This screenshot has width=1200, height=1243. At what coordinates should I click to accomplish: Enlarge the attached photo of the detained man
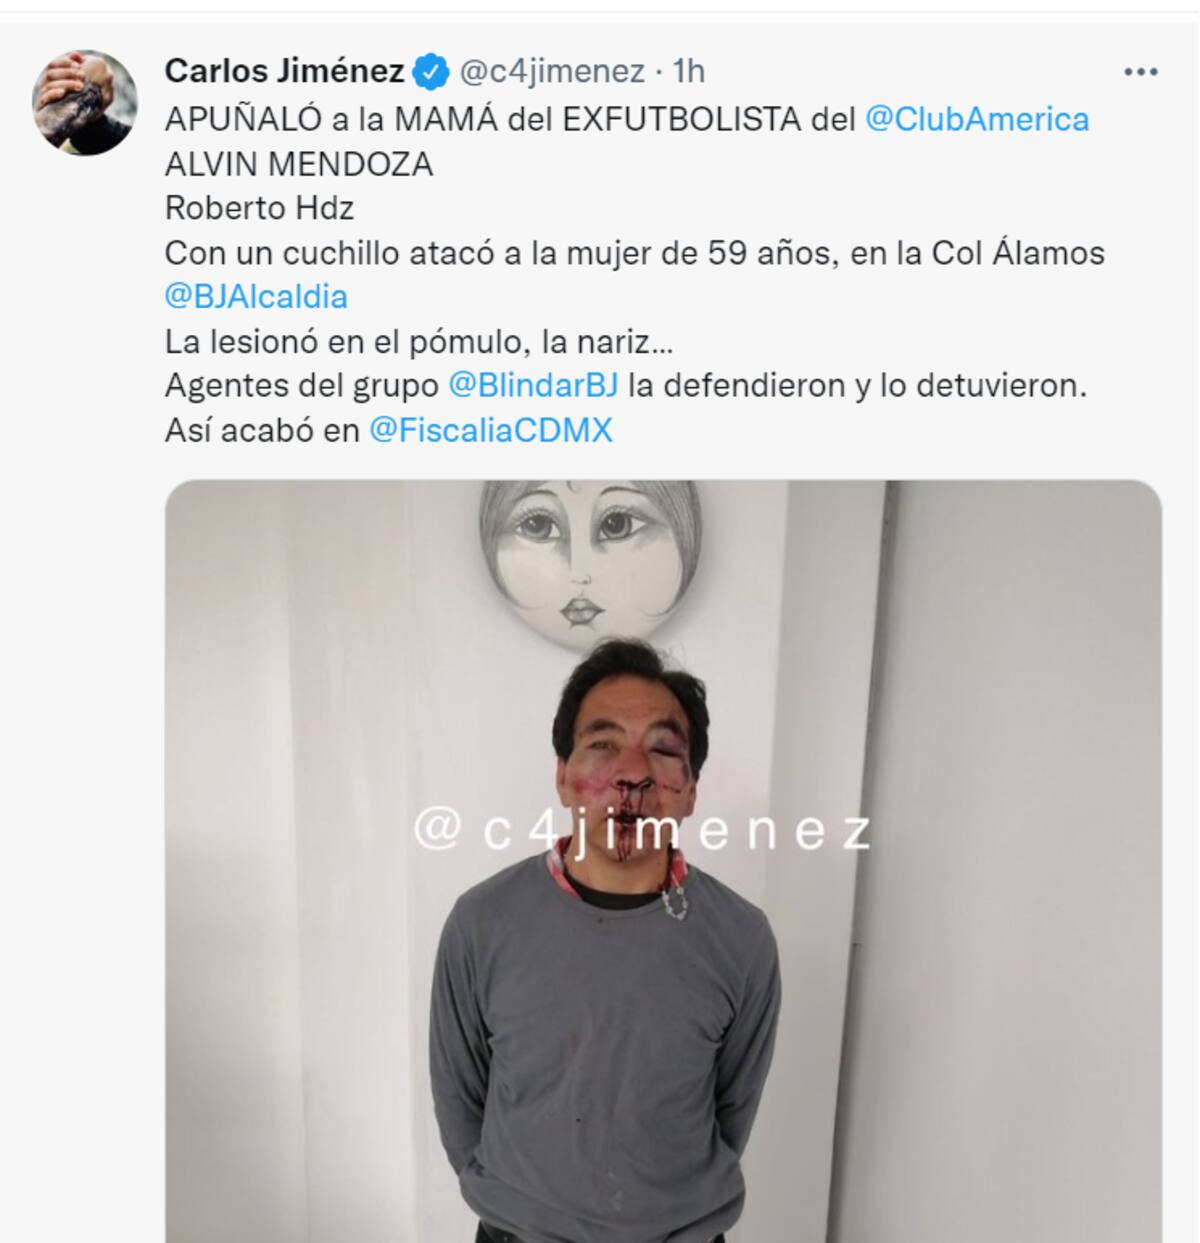click(663, 861)
